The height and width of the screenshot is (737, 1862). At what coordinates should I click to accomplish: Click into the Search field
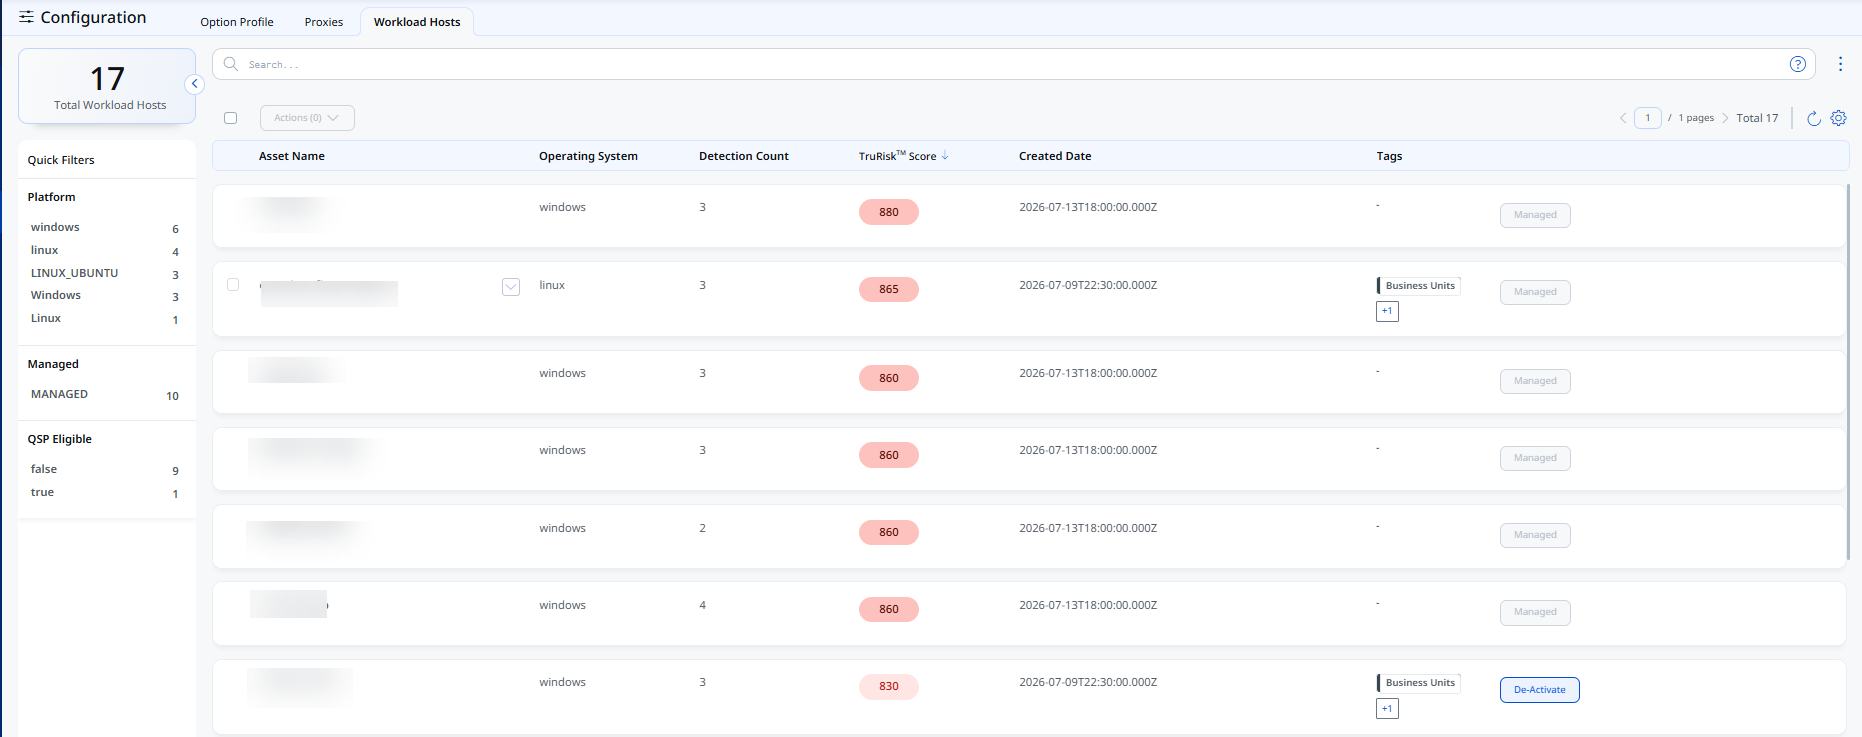pos(1013,64)
